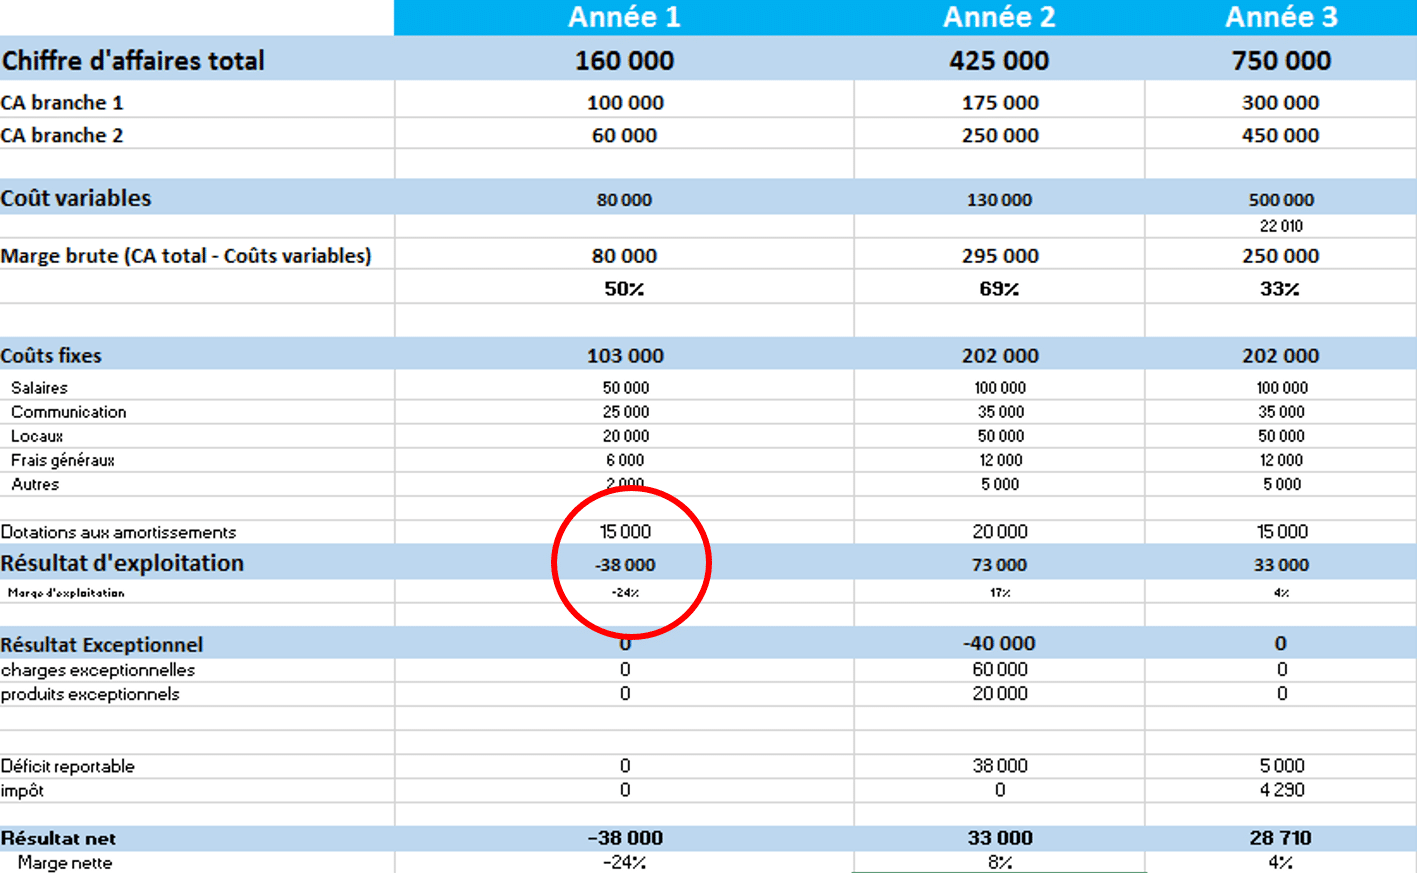Viewport: 1417px width, 873px height.
Task: Click the 'Coût variables' row label
Action: [x=76, y=198]
